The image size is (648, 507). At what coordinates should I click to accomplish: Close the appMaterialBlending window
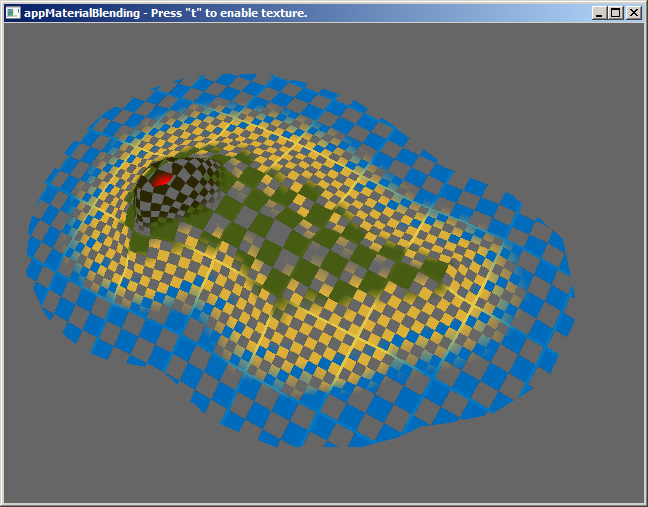[632, 13]
